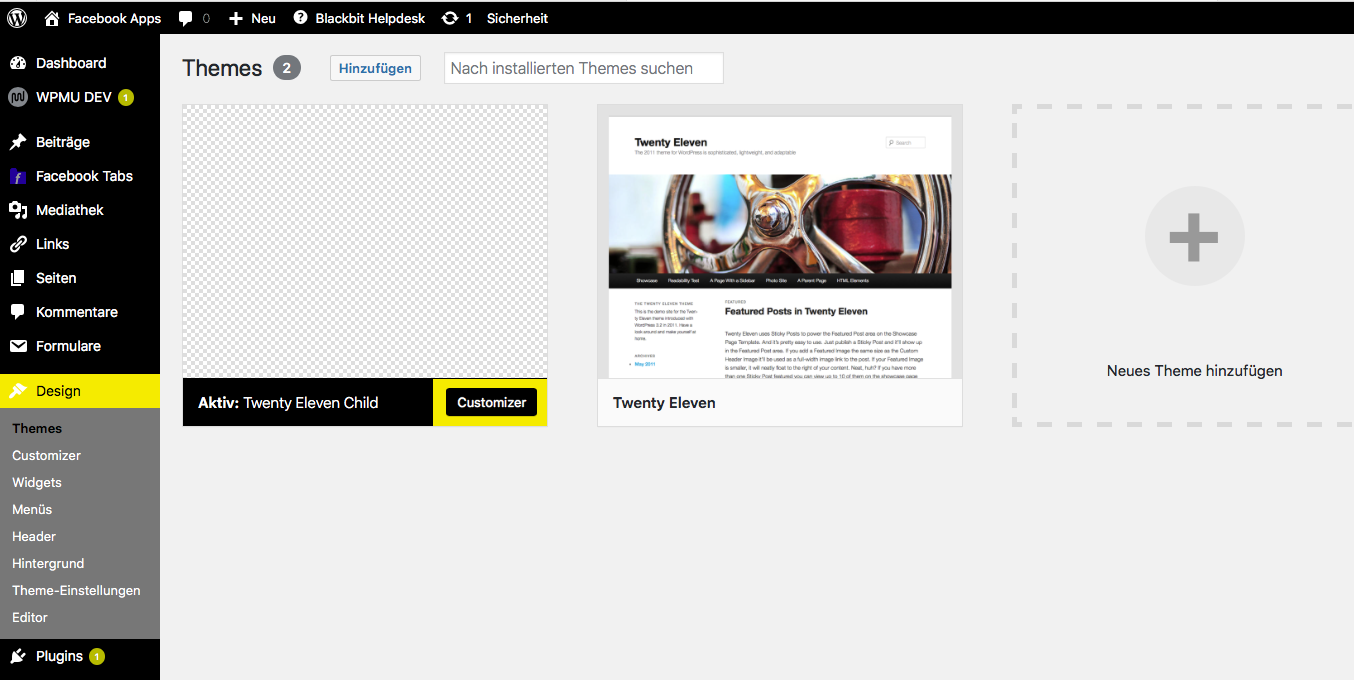The image size is (1354, 680).
Task: Open the Beiträge menu
Action: tap(80, 142)
